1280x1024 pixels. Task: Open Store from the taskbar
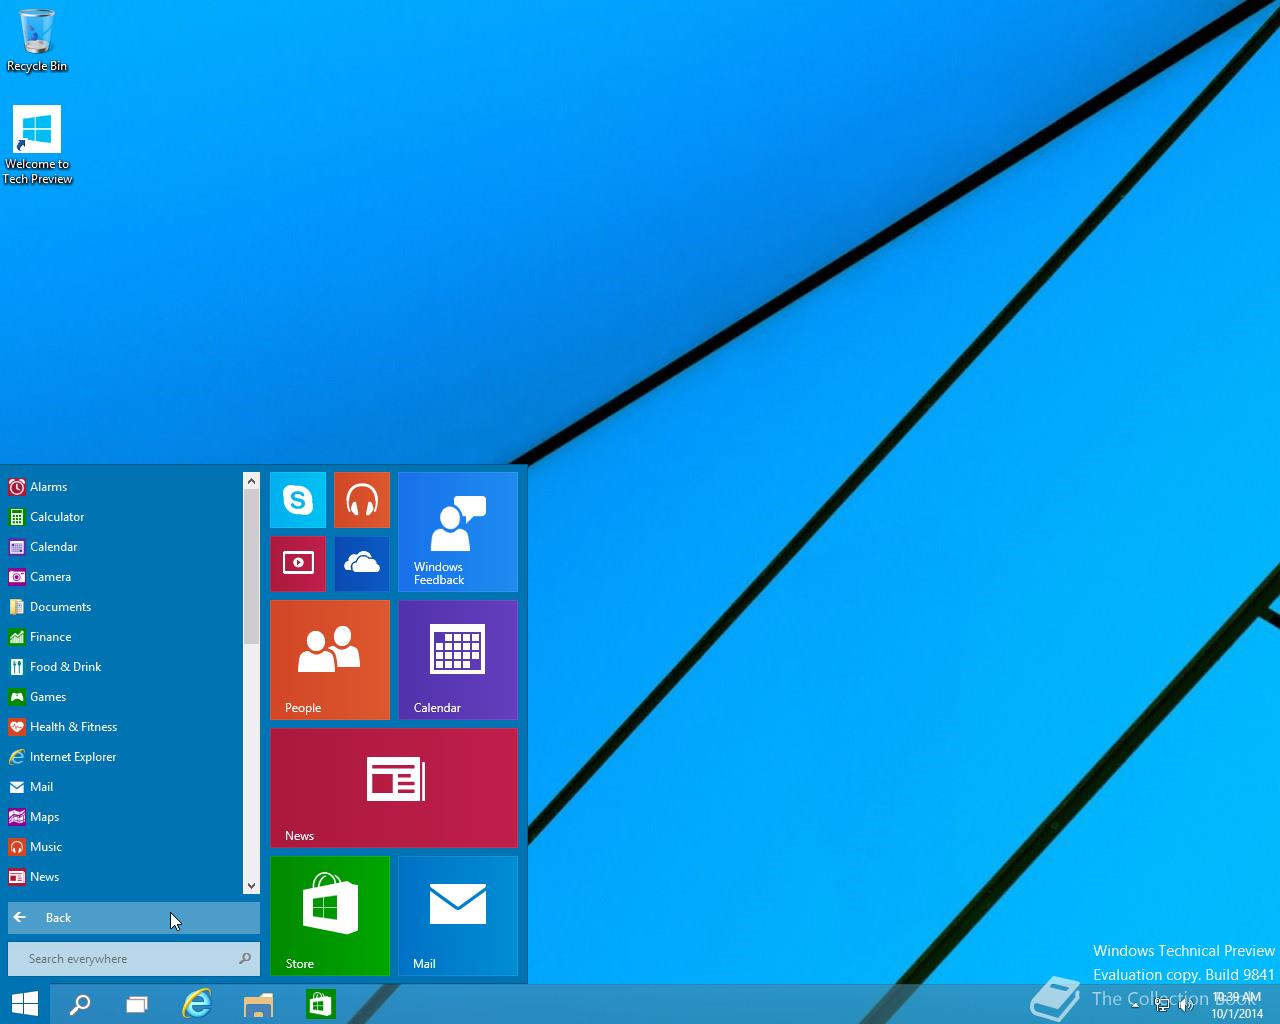320,1004
